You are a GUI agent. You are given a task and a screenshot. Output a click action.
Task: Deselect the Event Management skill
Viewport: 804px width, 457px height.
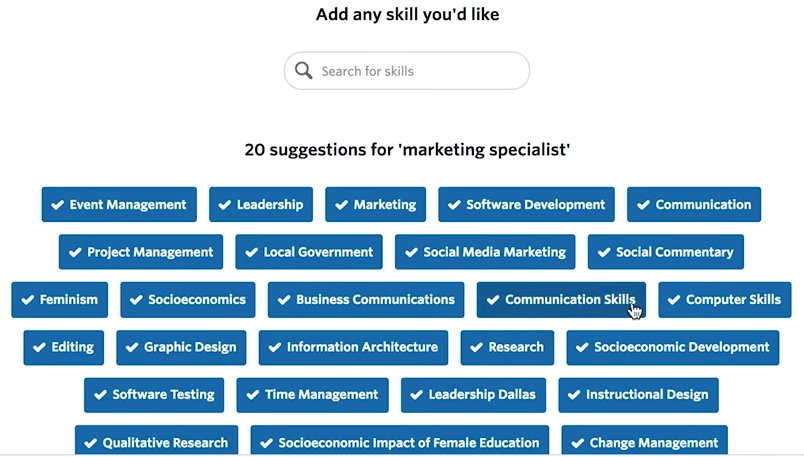tap(119, 205)
